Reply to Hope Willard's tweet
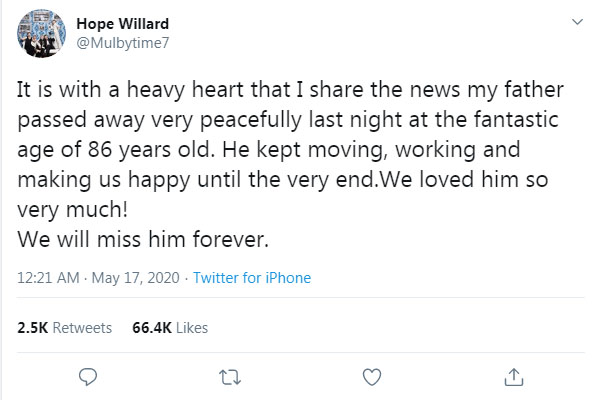Viewport: 600px width, 400px height. tap(87, 377)
